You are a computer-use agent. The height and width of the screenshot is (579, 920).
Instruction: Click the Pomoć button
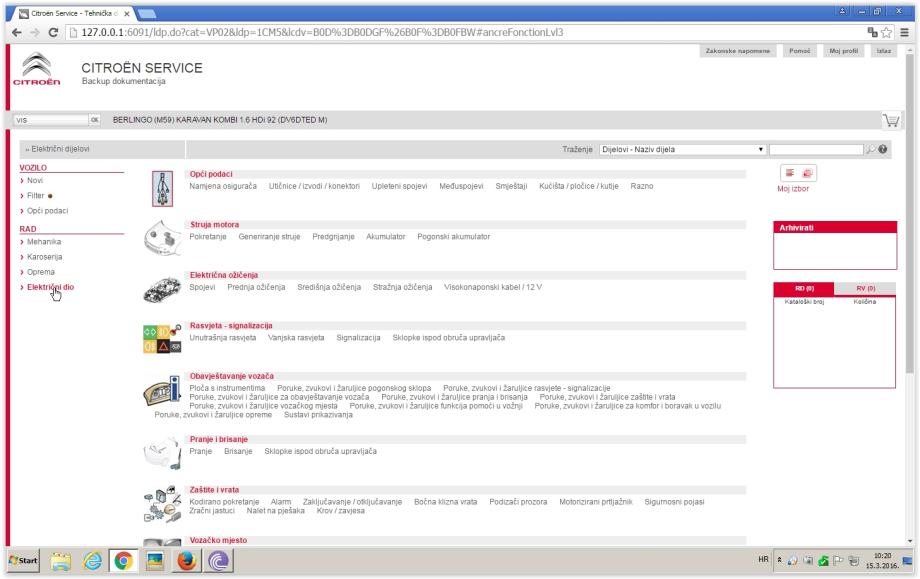click(x=799, y=51)
